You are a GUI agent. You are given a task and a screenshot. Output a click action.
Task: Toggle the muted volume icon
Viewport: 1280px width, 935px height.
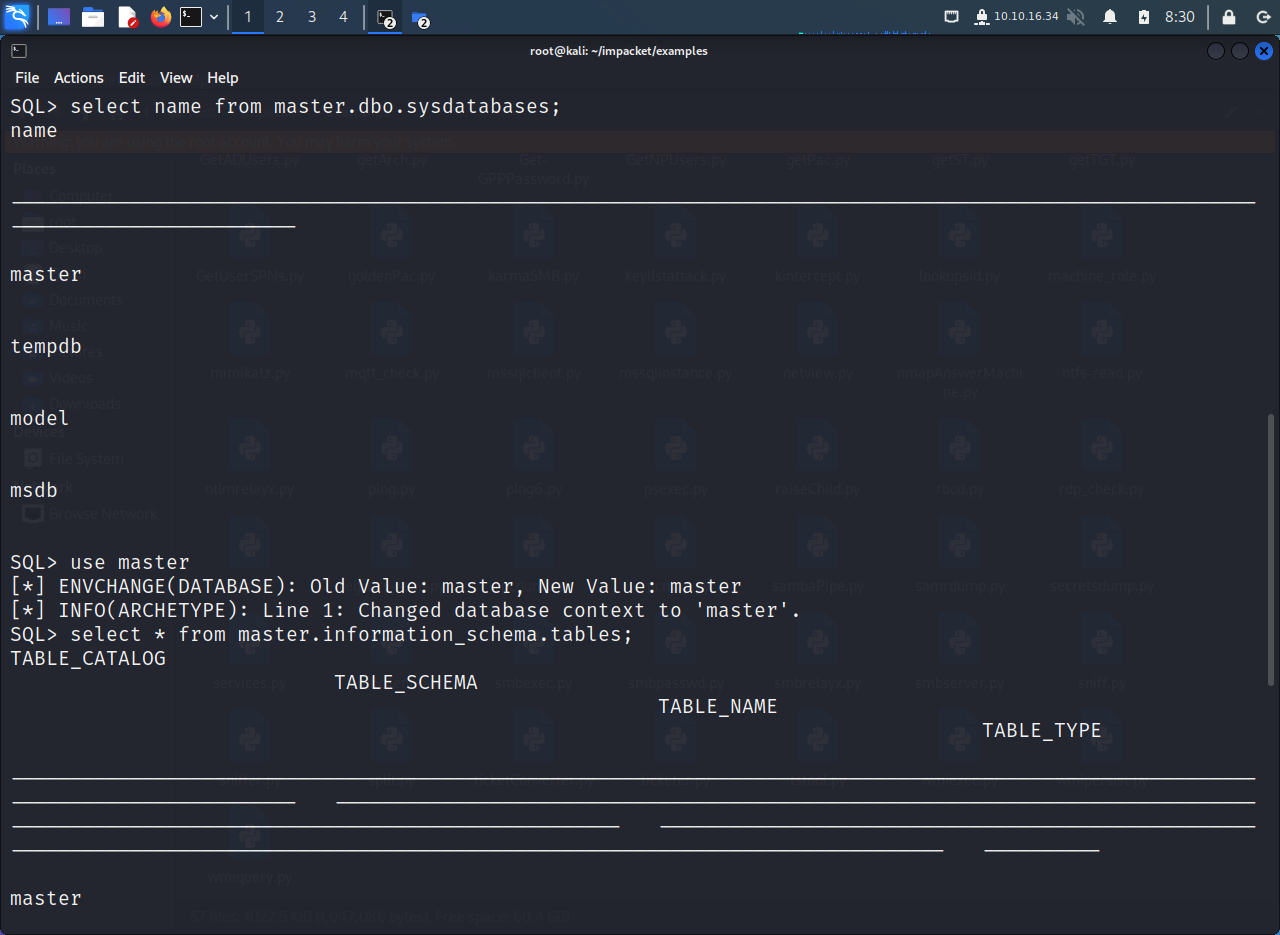click(x=1076, y=17)
